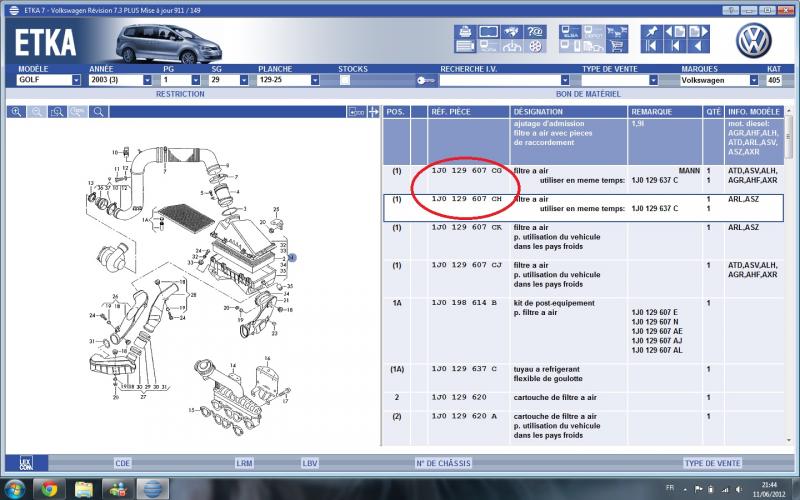Viewport: 800px width, 500px height.
Task: Tick the STOCKS checkbox
Action: pyautogui.click(x=345, y=80)
